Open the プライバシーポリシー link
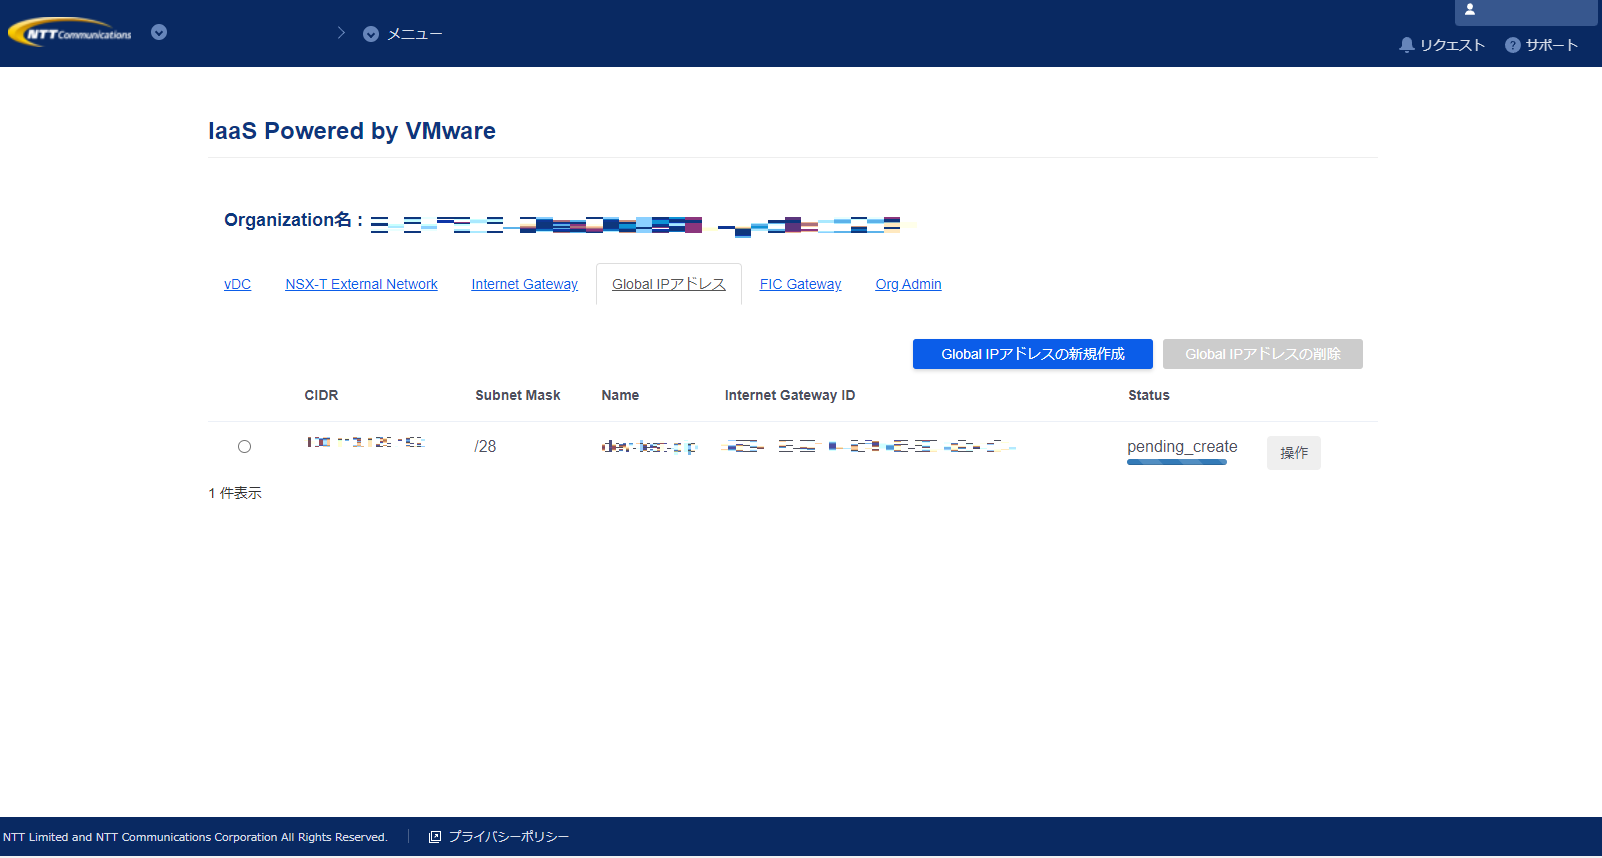The width and height of the screenshot is (1602, 858). pyautogui.click(x=508, y=837)
